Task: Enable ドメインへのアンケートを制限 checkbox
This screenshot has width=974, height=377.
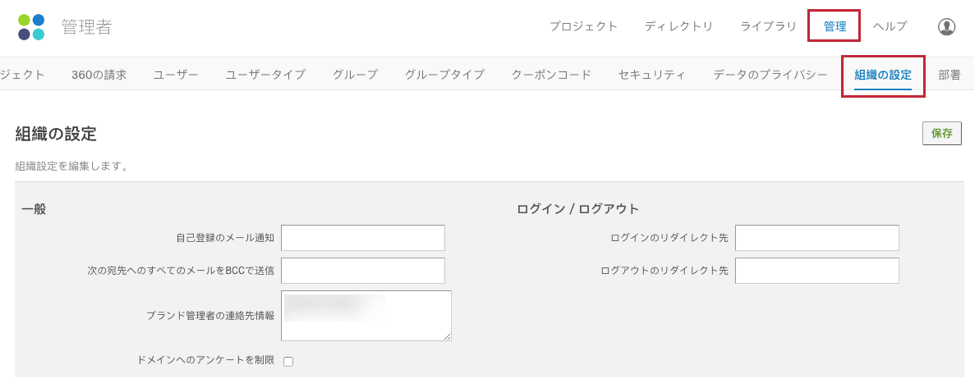Action: pyautogui.click(x=288, y=361)
